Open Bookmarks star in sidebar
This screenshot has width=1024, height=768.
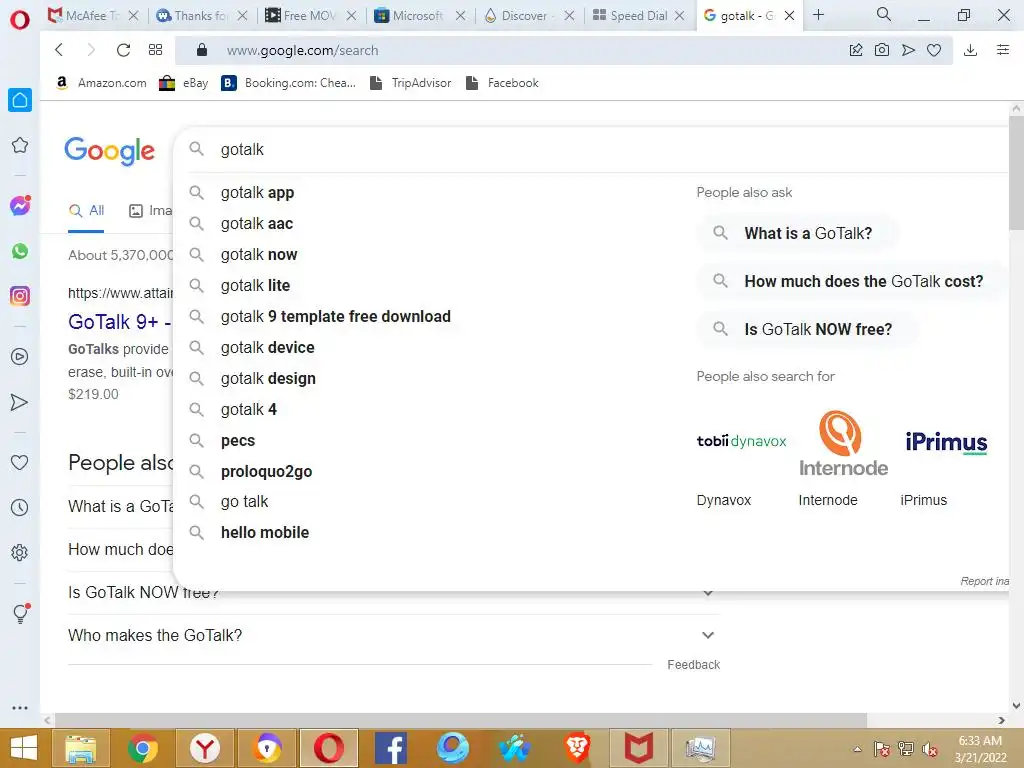click(x=20, y=145)
